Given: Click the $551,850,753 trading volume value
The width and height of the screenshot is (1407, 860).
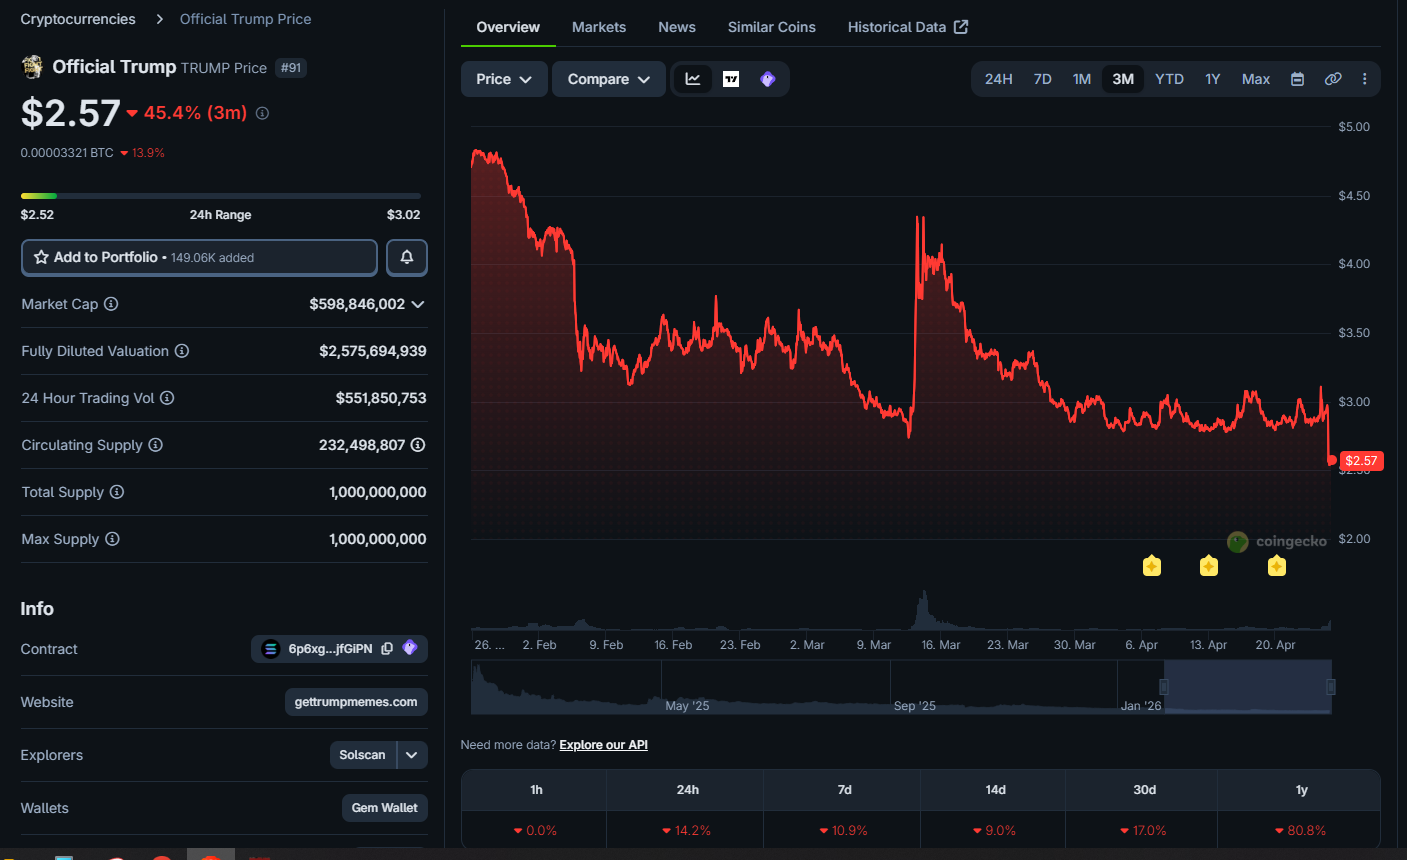Looking at the screenshot, I should [x=381, y=398].
